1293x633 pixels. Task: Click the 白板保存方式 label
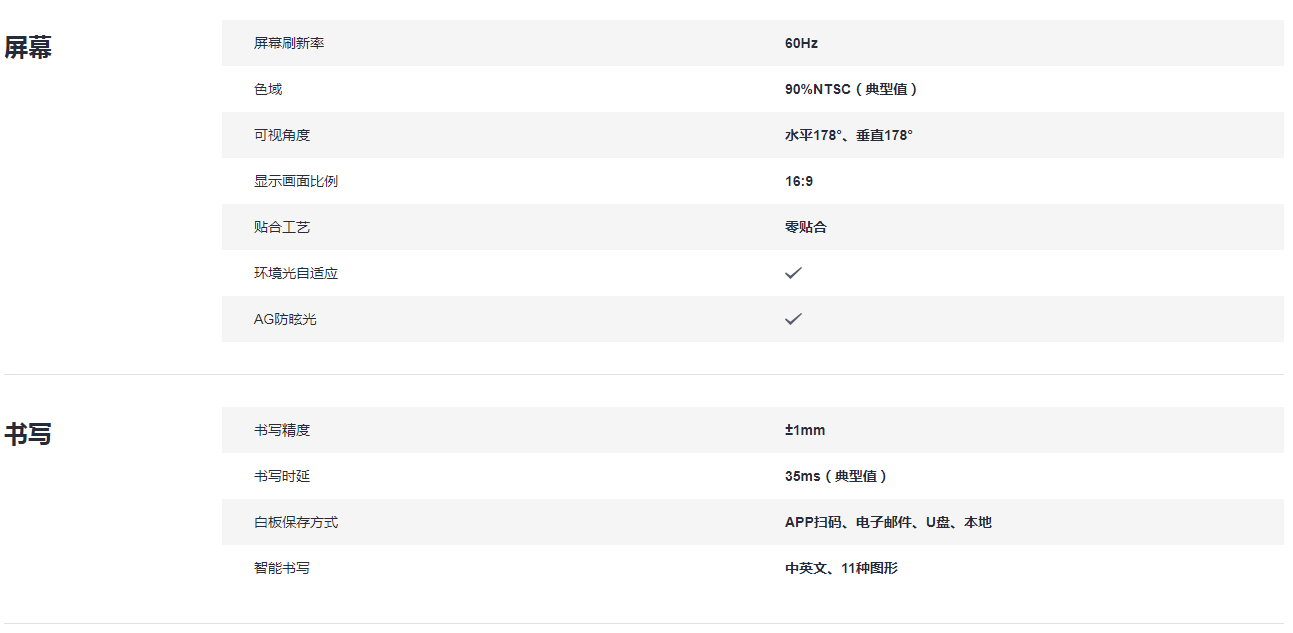tap(296, 522)
